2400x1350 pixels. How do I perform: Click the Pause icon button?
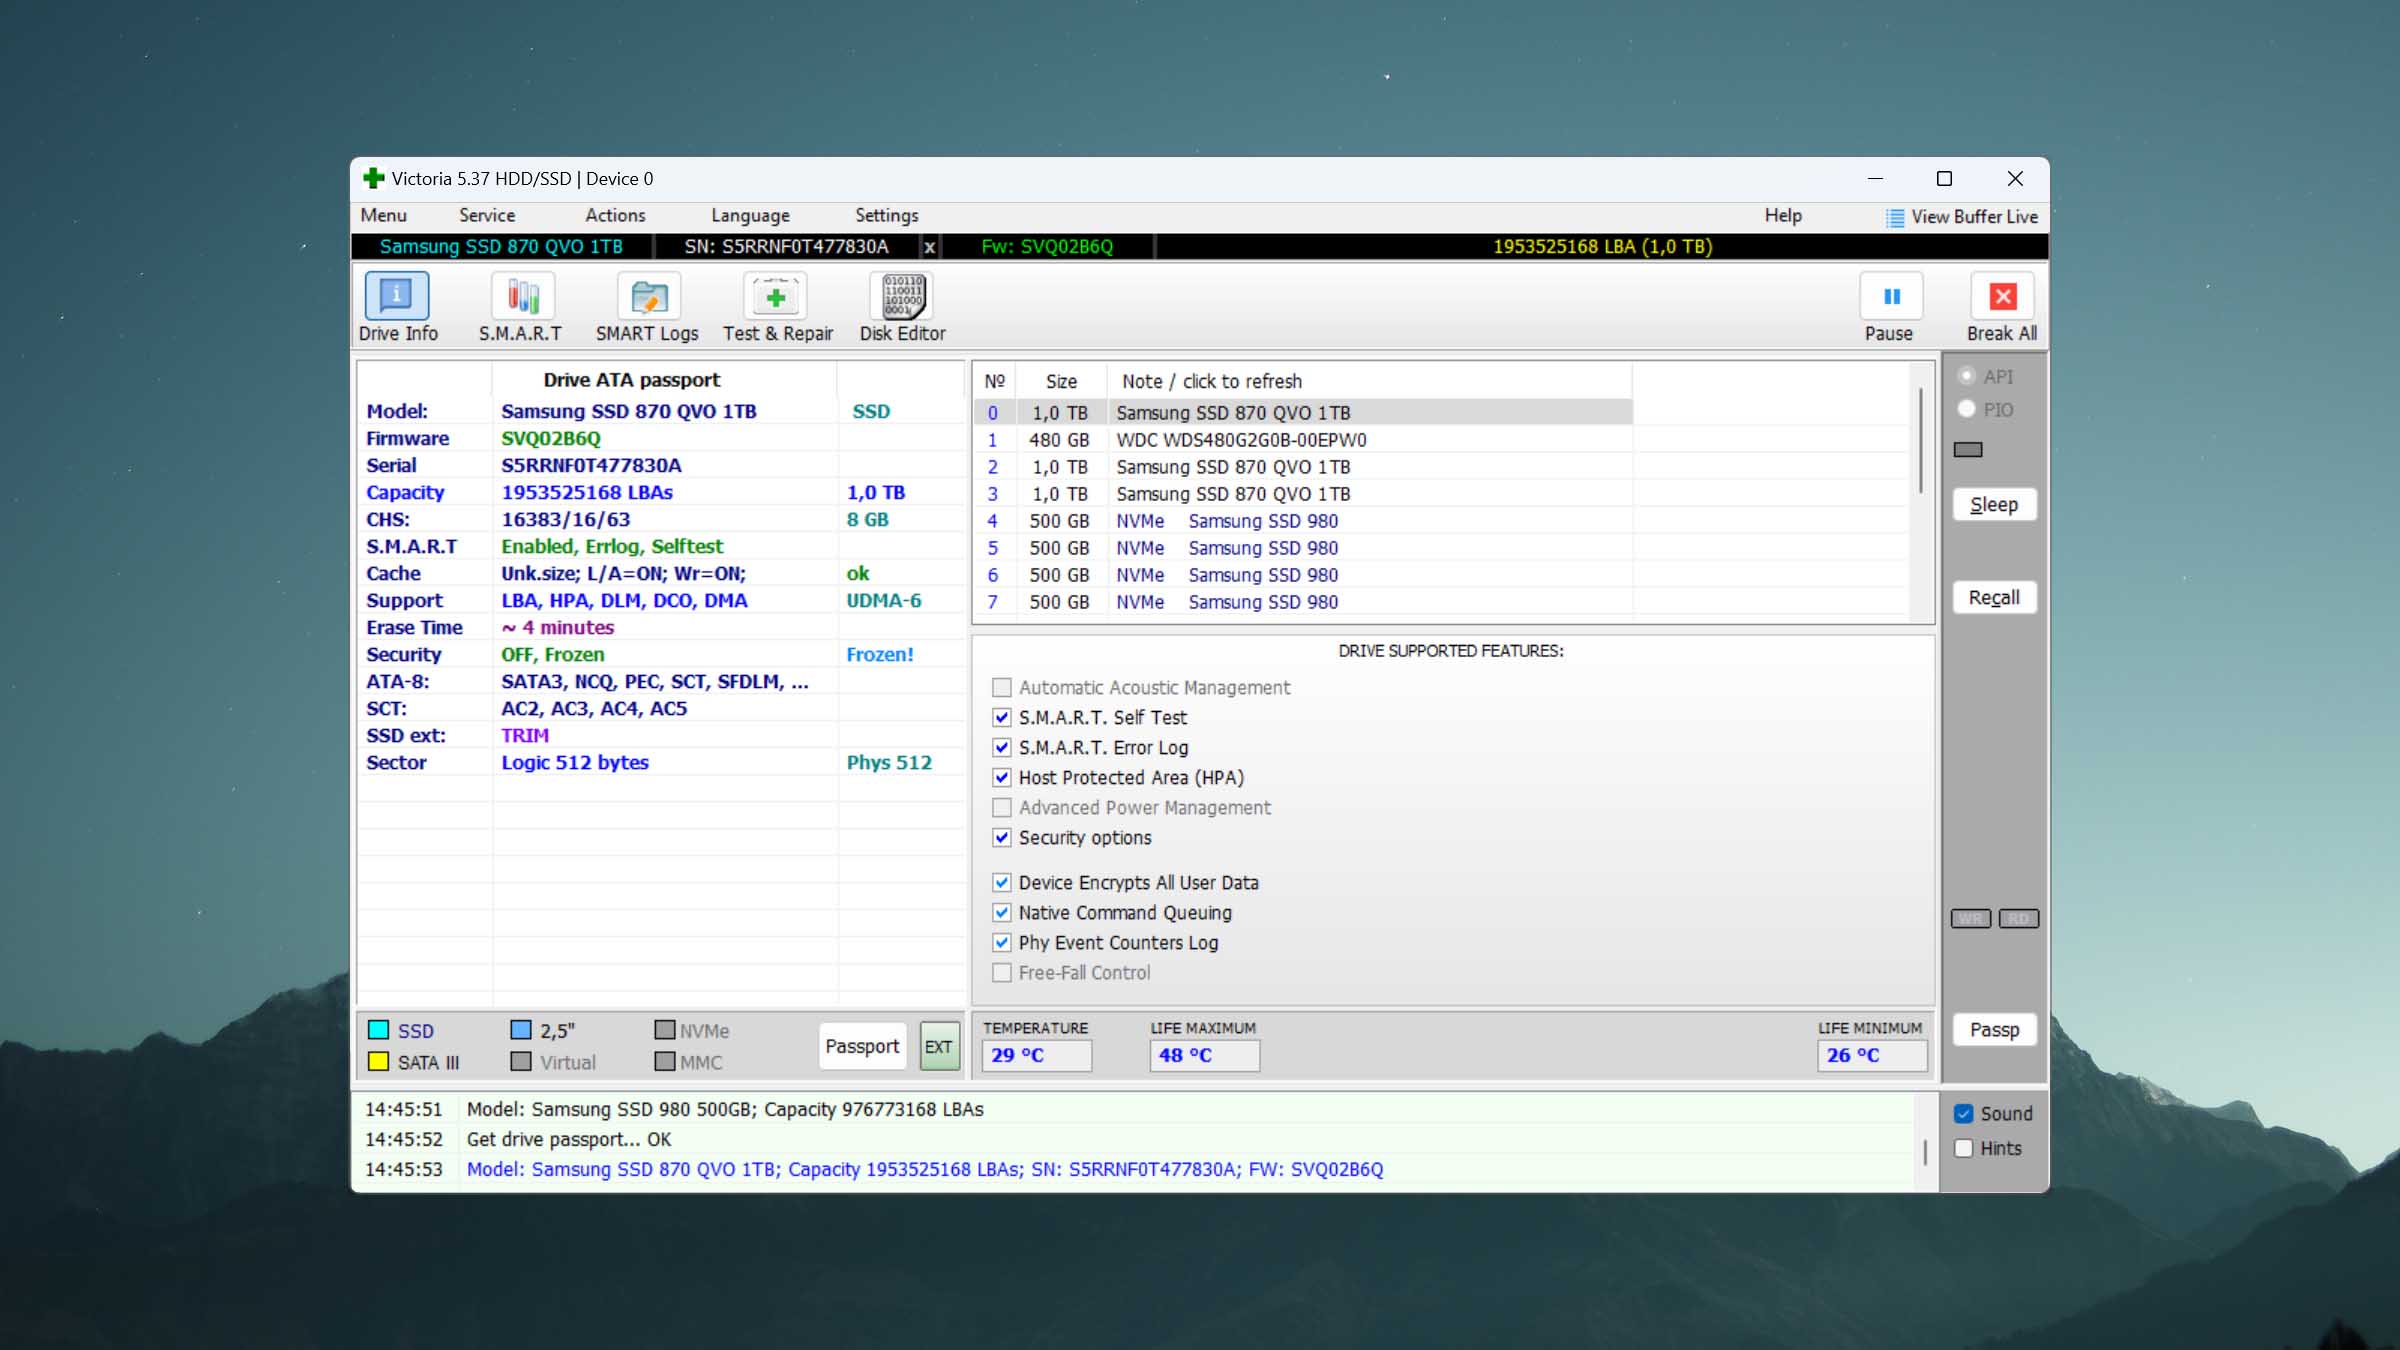click(1891, 296)
